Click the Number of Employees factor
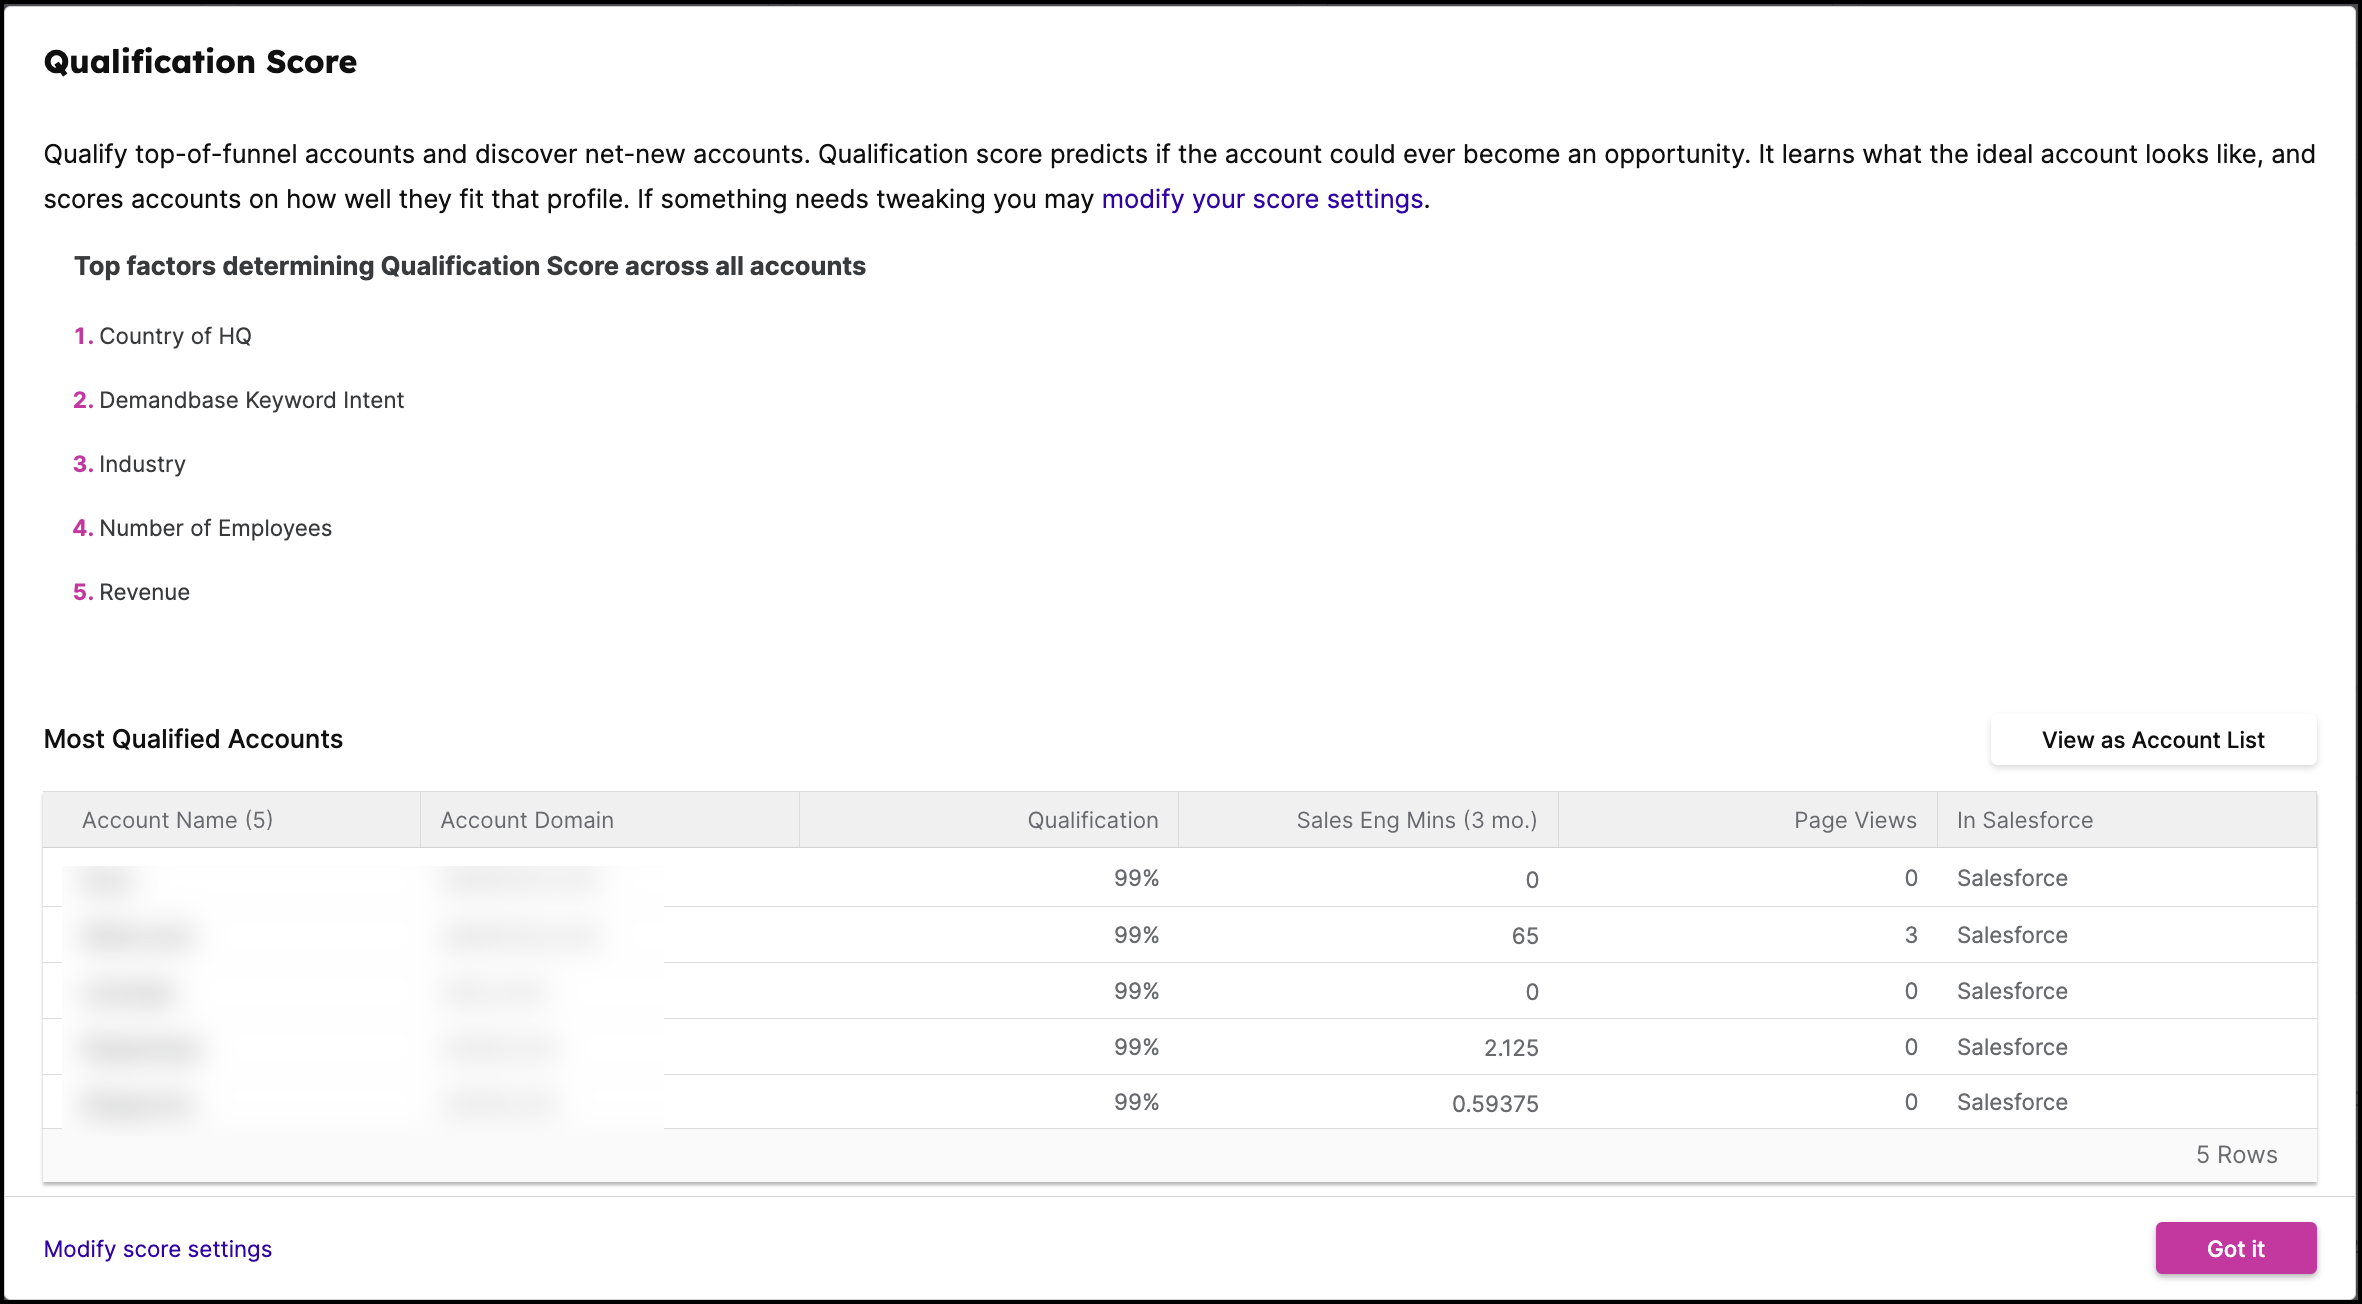2362x1304 pixels. pyautogui.click(x=215, y=528)
